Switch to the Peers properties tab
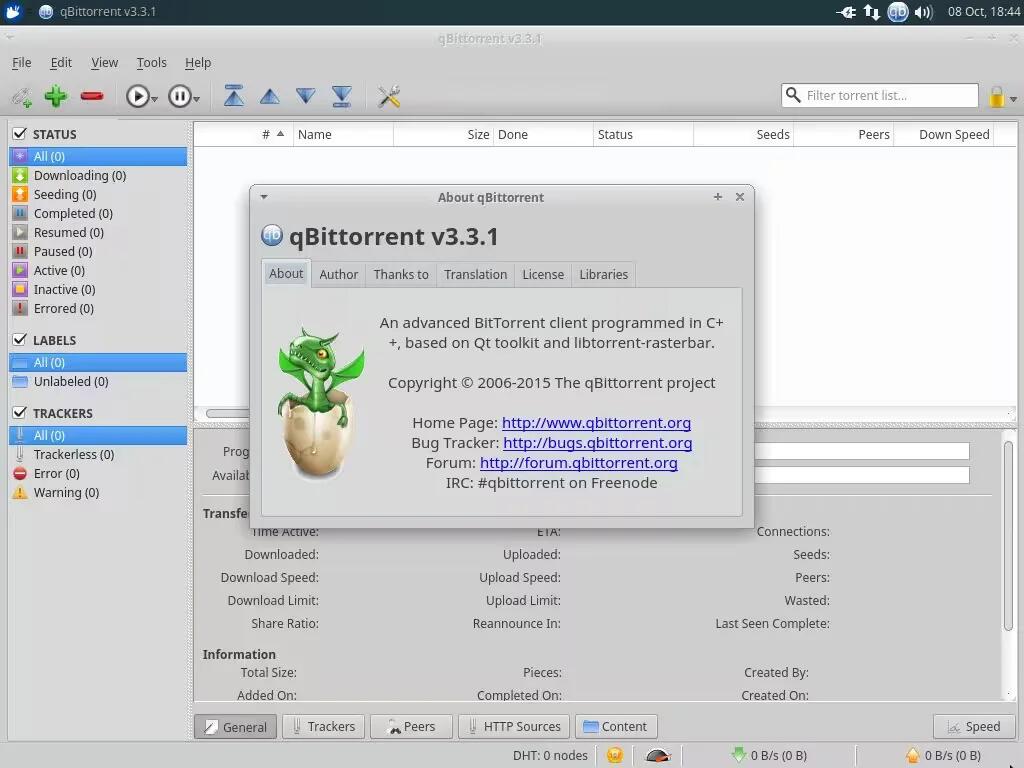This screenshot has height=768, width=1024. (x=411, y=726)
